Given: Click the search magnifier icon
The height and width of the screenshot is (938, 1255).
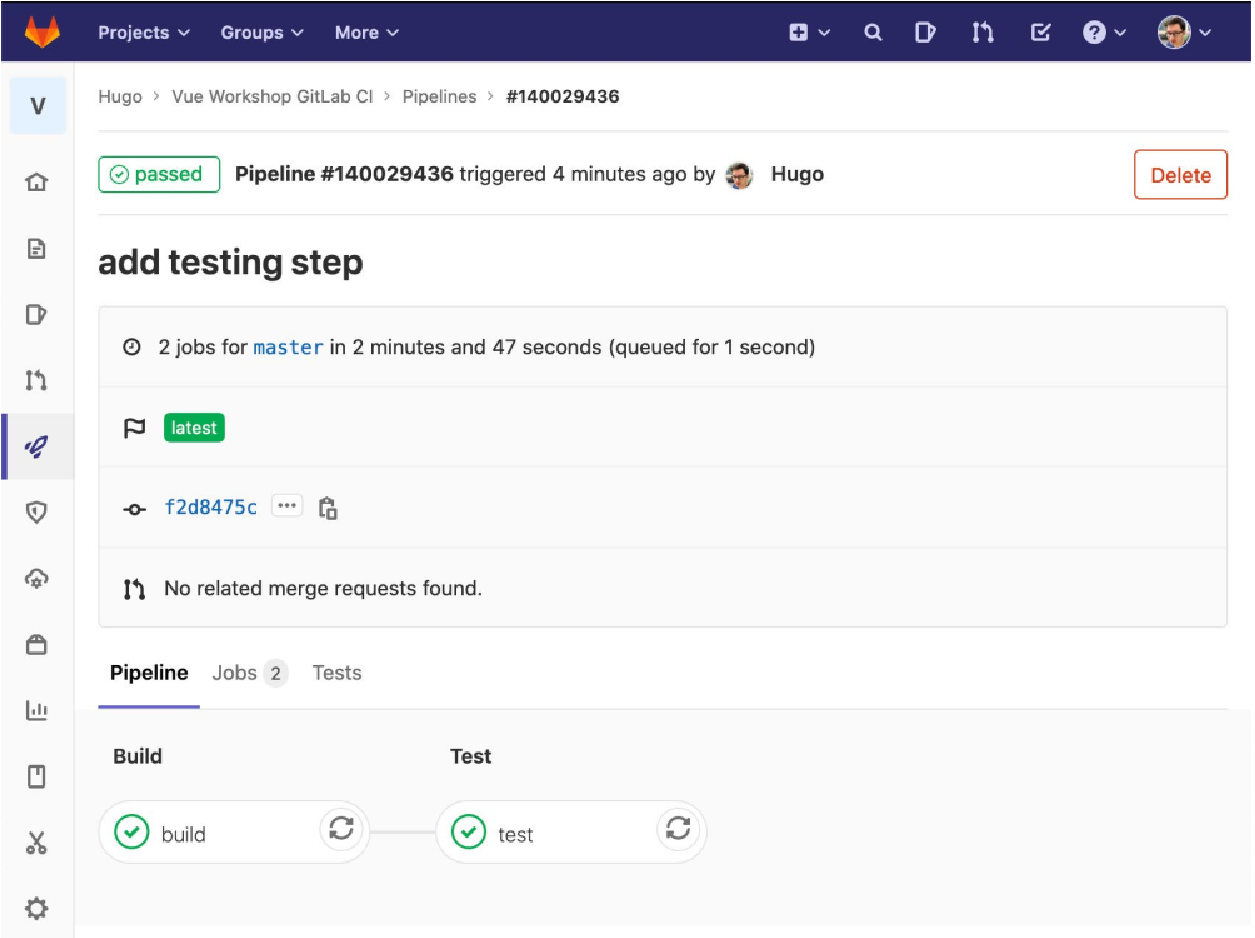Looking at the screenshot, I should coord(873,32).
